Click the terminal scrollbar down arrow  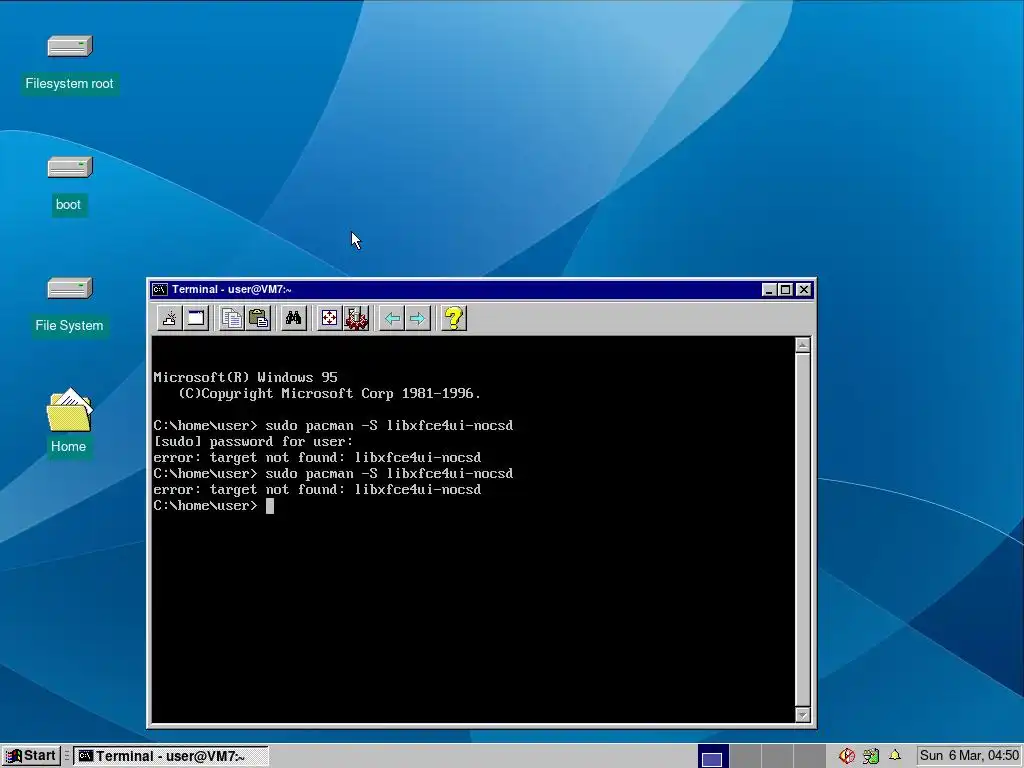(803, 715)
